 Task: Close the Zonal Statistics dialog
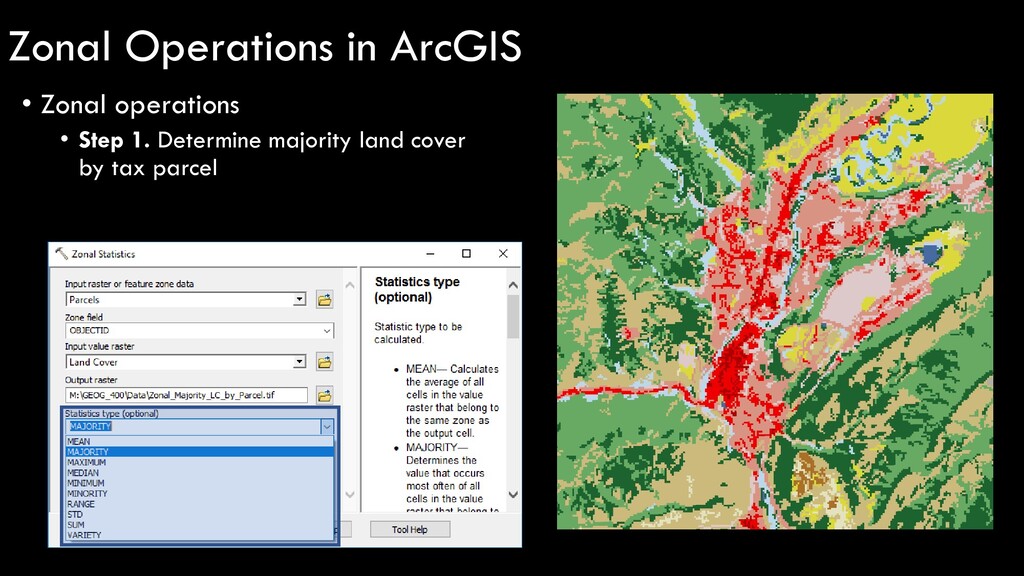503,253
